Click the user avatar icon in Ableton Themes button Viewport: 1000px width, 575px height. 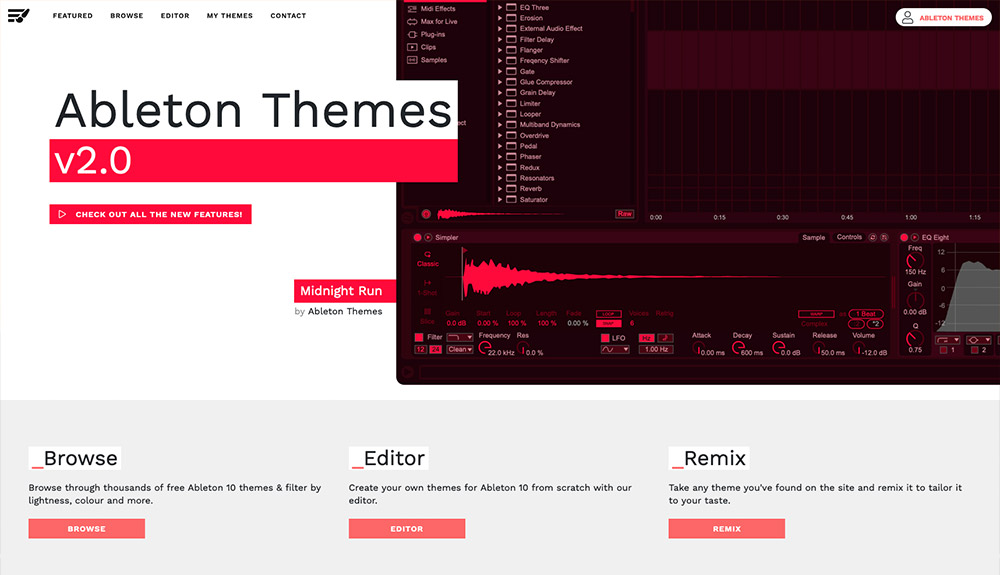[907, 17]
